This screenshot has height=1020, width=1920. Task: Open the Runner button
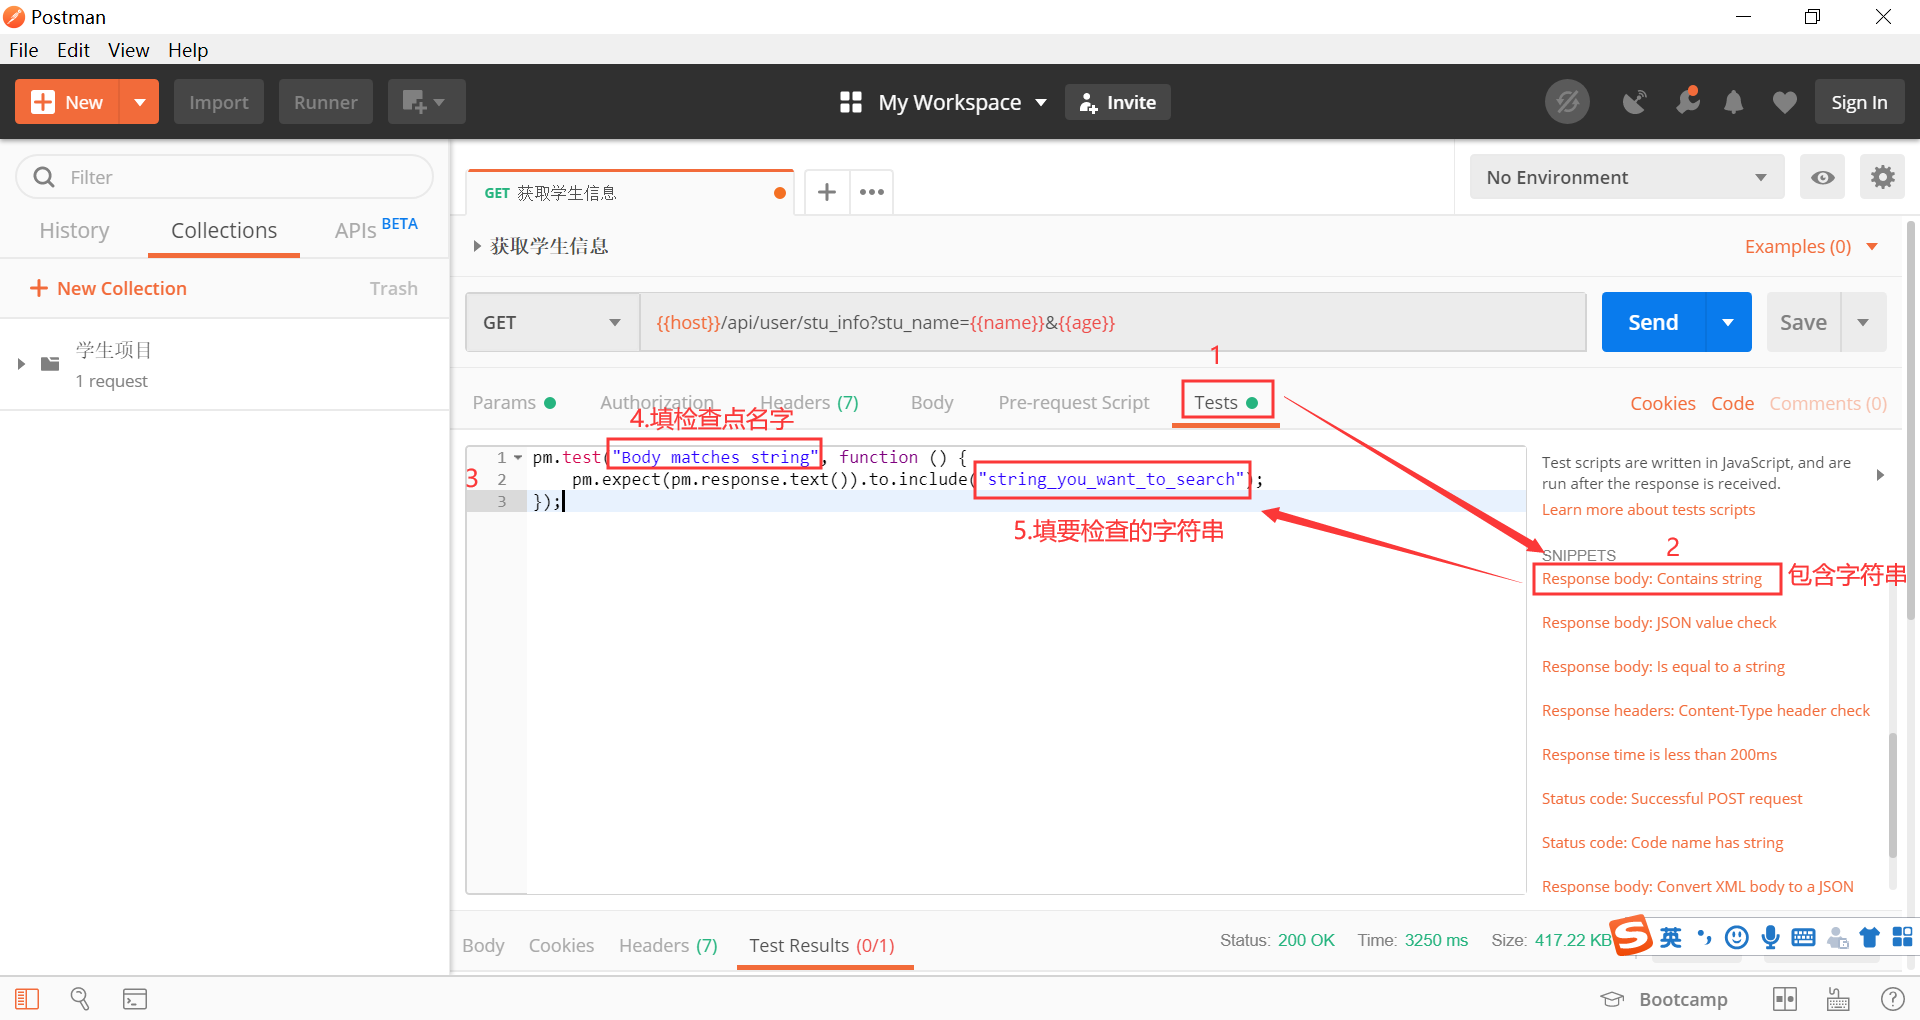[326, 102]
